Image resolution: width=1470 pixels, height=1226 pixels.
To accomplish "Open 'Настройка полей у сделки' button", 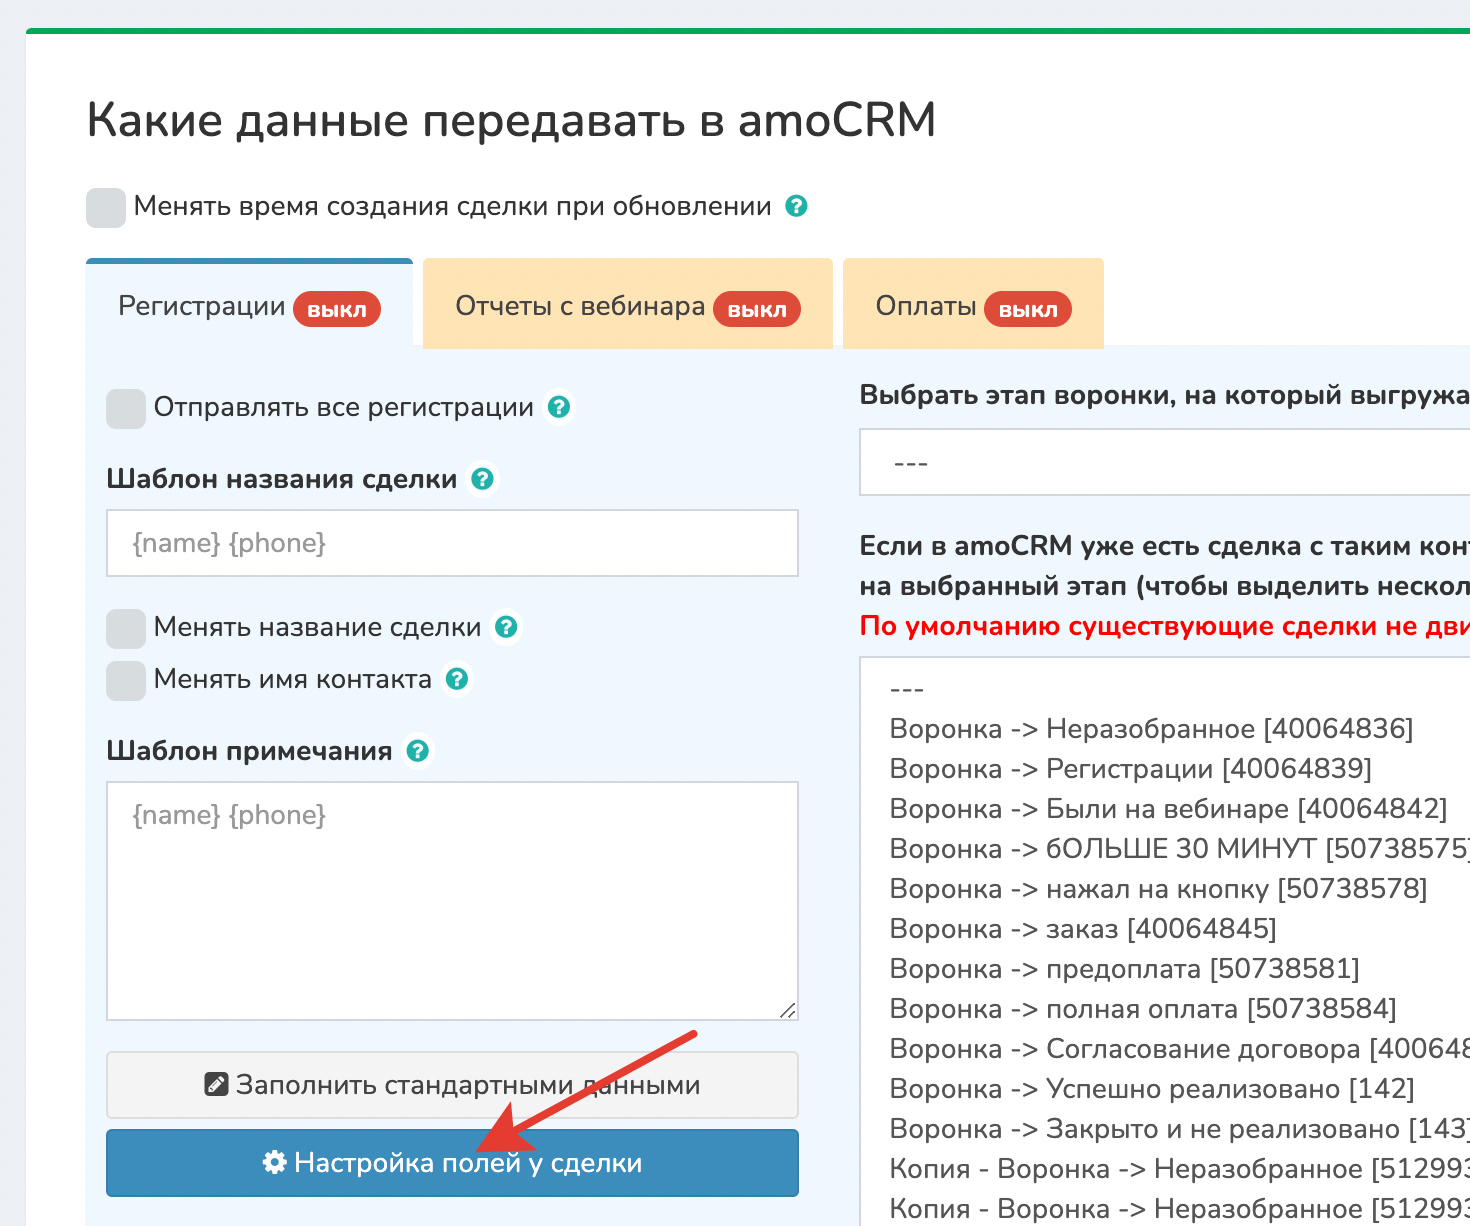I will coord(452,1163).
